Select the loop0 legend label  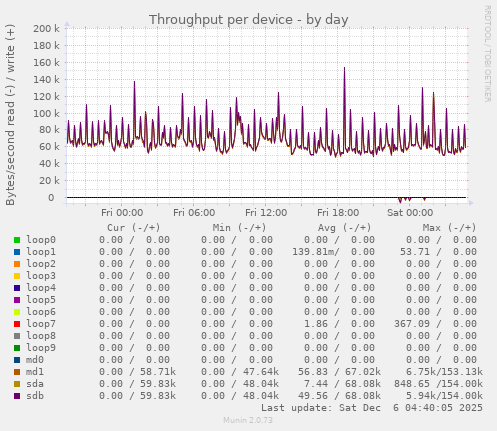point(41,240)
